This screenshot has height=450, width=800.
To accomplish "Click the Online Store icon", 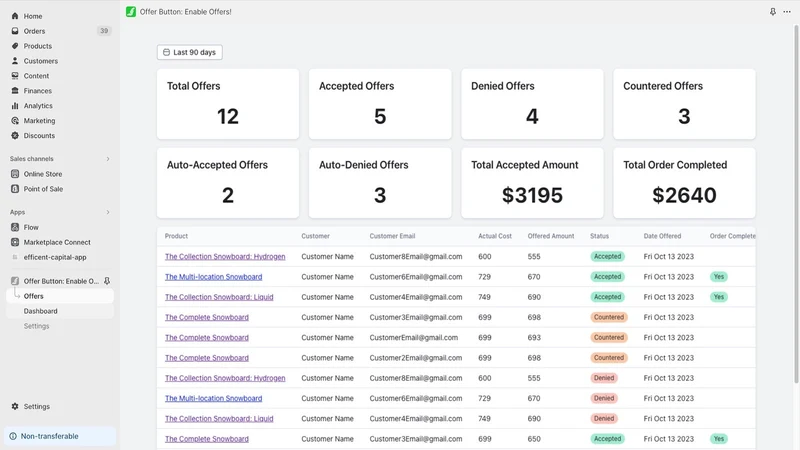I will 15,174.
